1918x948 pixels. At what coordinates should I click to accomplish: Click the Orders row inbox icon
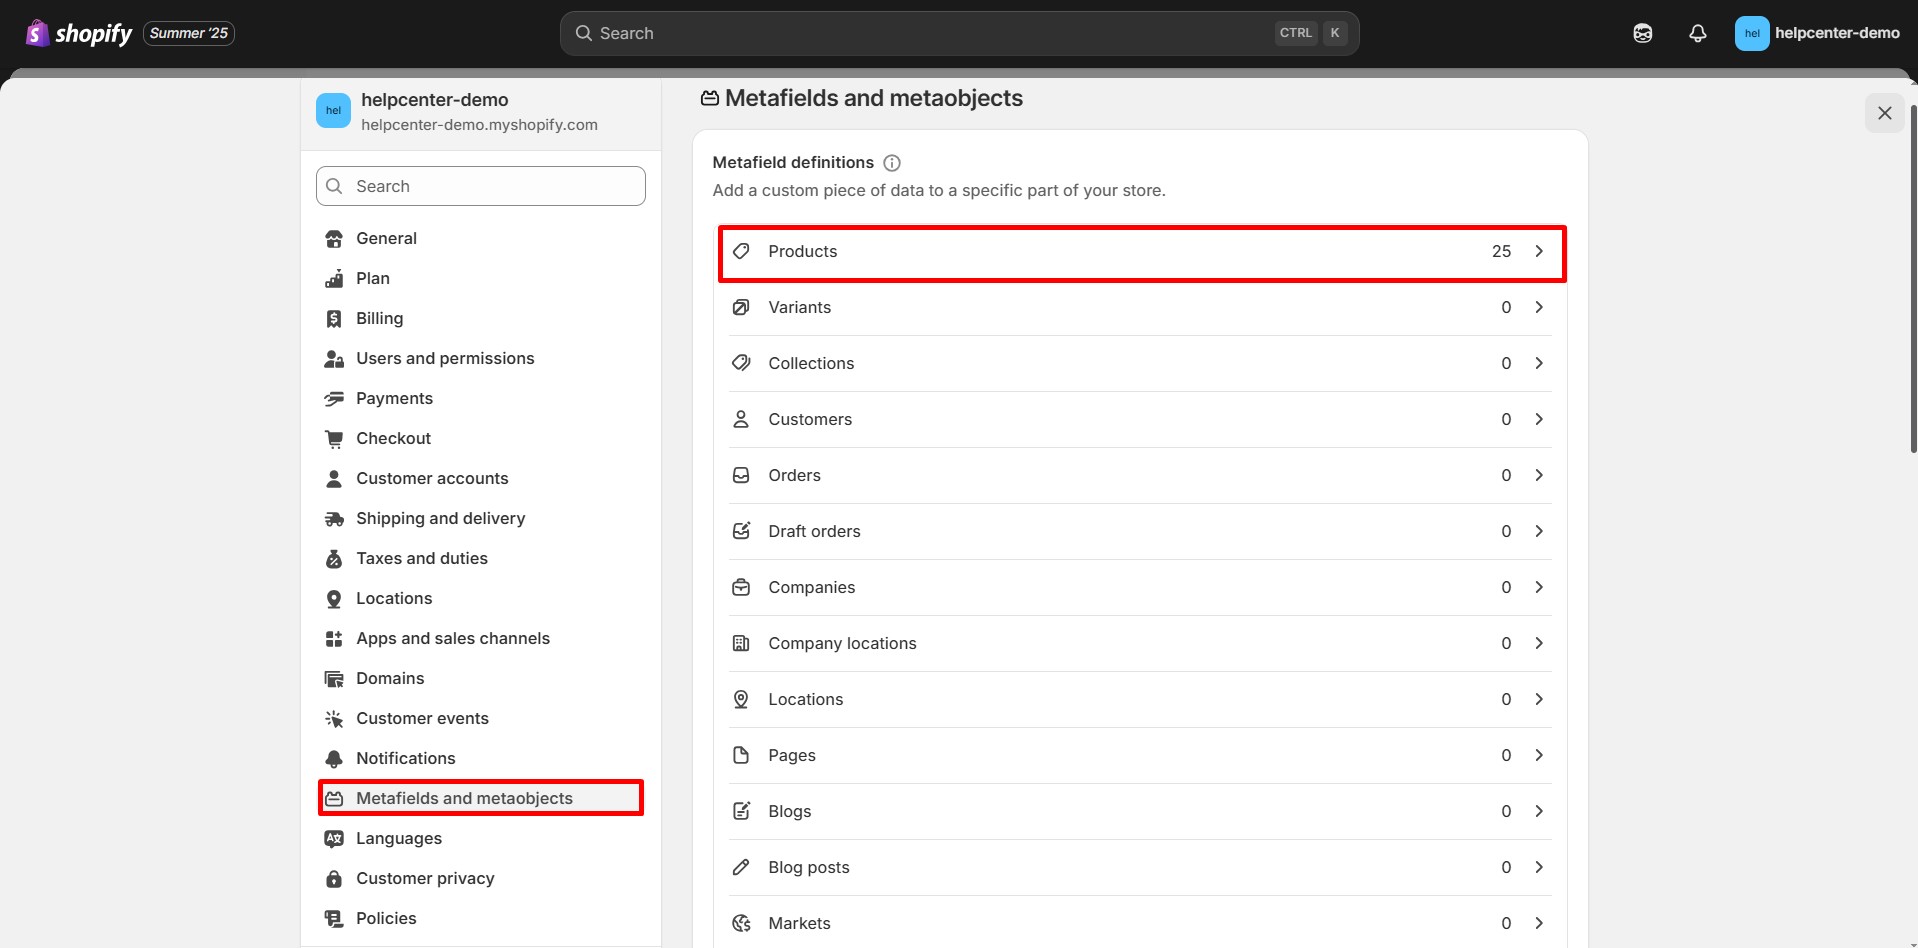(741, 475)
